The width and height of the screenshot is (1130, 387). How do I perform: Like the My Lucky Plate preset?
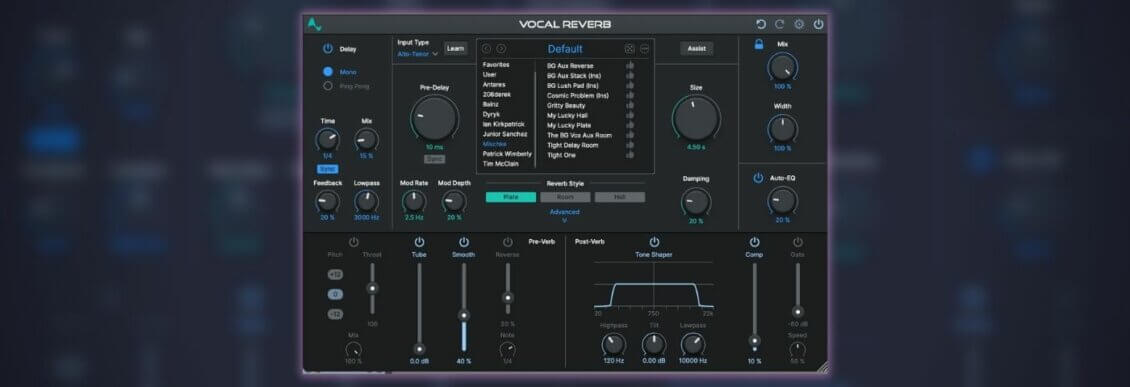pos(630,125)
